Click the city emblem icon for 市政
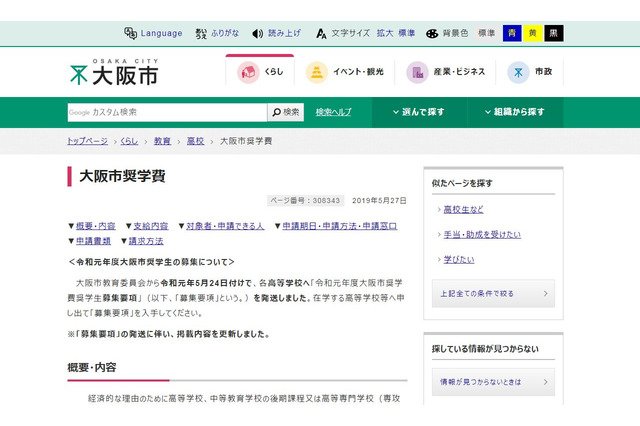Viewport: 640px width, 426px height. coord(518,72)
